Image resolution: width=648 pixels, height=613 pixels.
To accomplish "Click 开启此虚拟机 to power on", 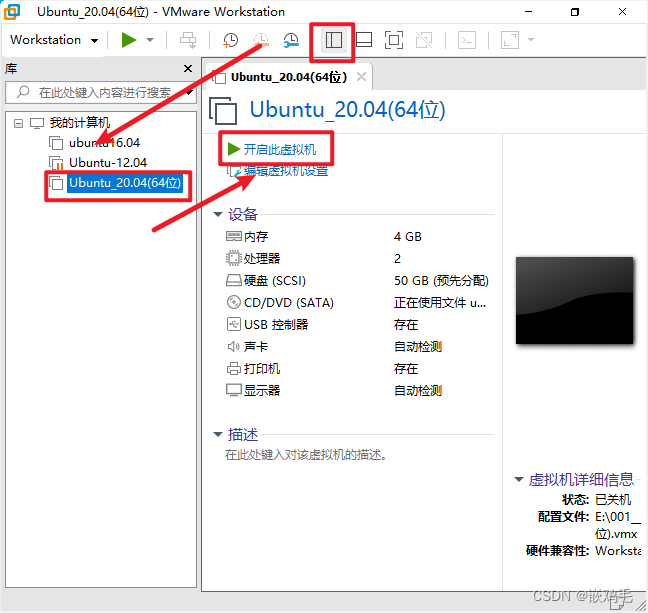I will (280, 149).
